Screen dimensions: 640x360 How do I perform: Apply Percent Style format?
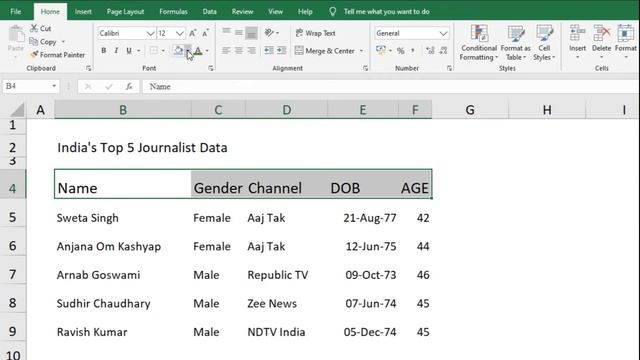click(401, 51)
